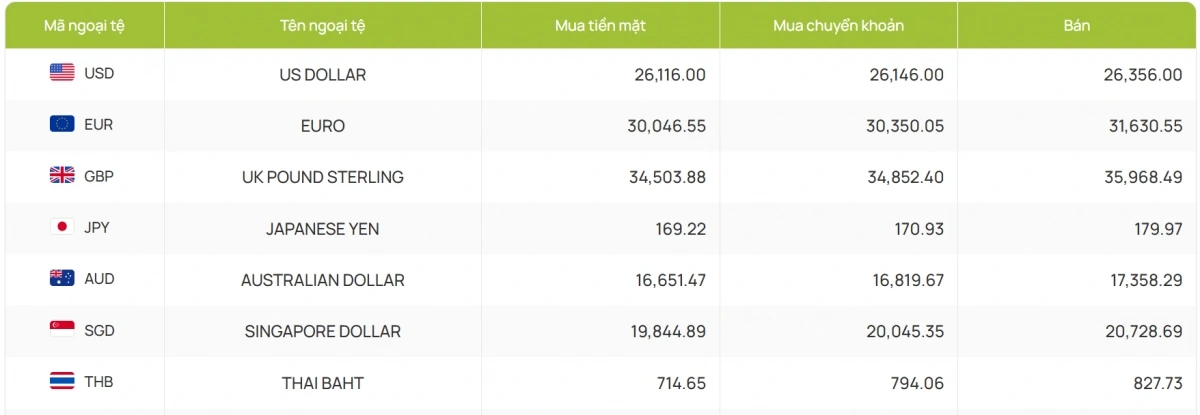Click the EUR cash buy rate 30,046.55
The width and height of the screenshot is (1200, 415).
669,126
